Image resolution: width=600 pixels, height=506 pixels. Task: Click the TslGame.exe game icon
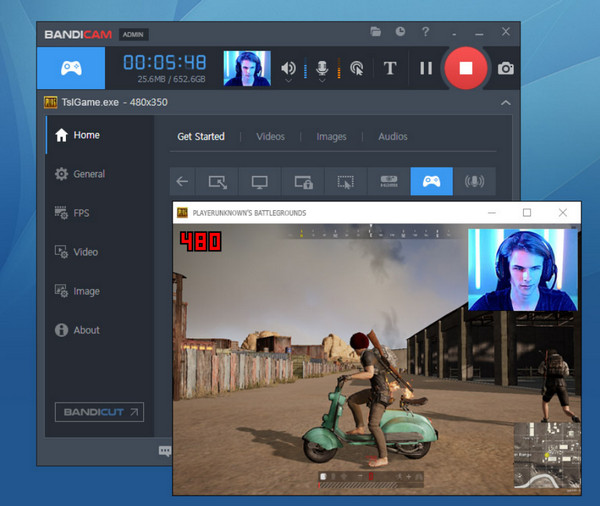(x=51, y=103)
